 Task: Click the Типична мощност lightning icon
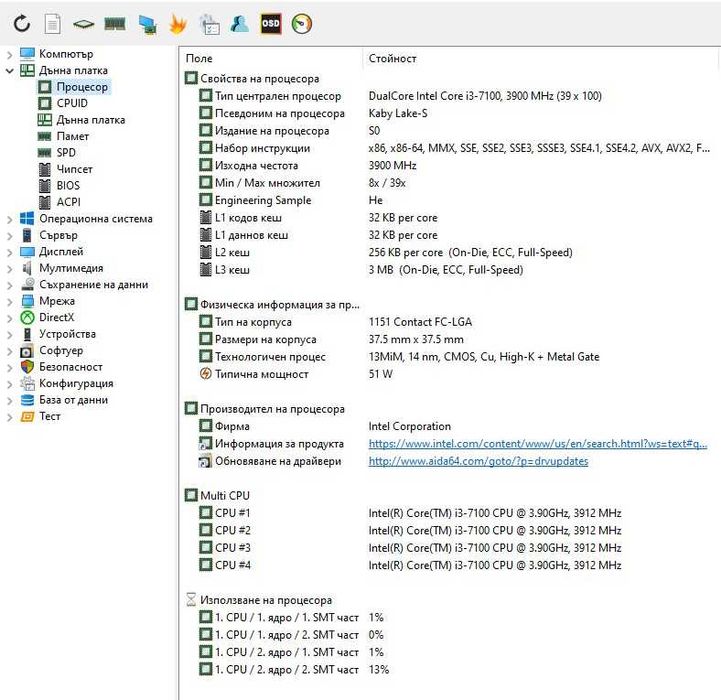(x=206, y=373)
